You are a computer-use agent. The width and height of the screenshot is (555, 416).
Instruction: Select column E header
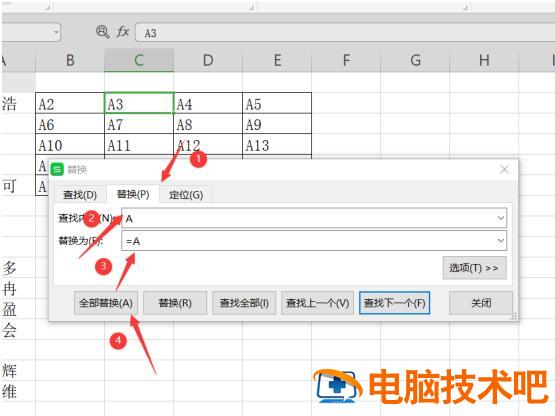(x=277, y=60)
